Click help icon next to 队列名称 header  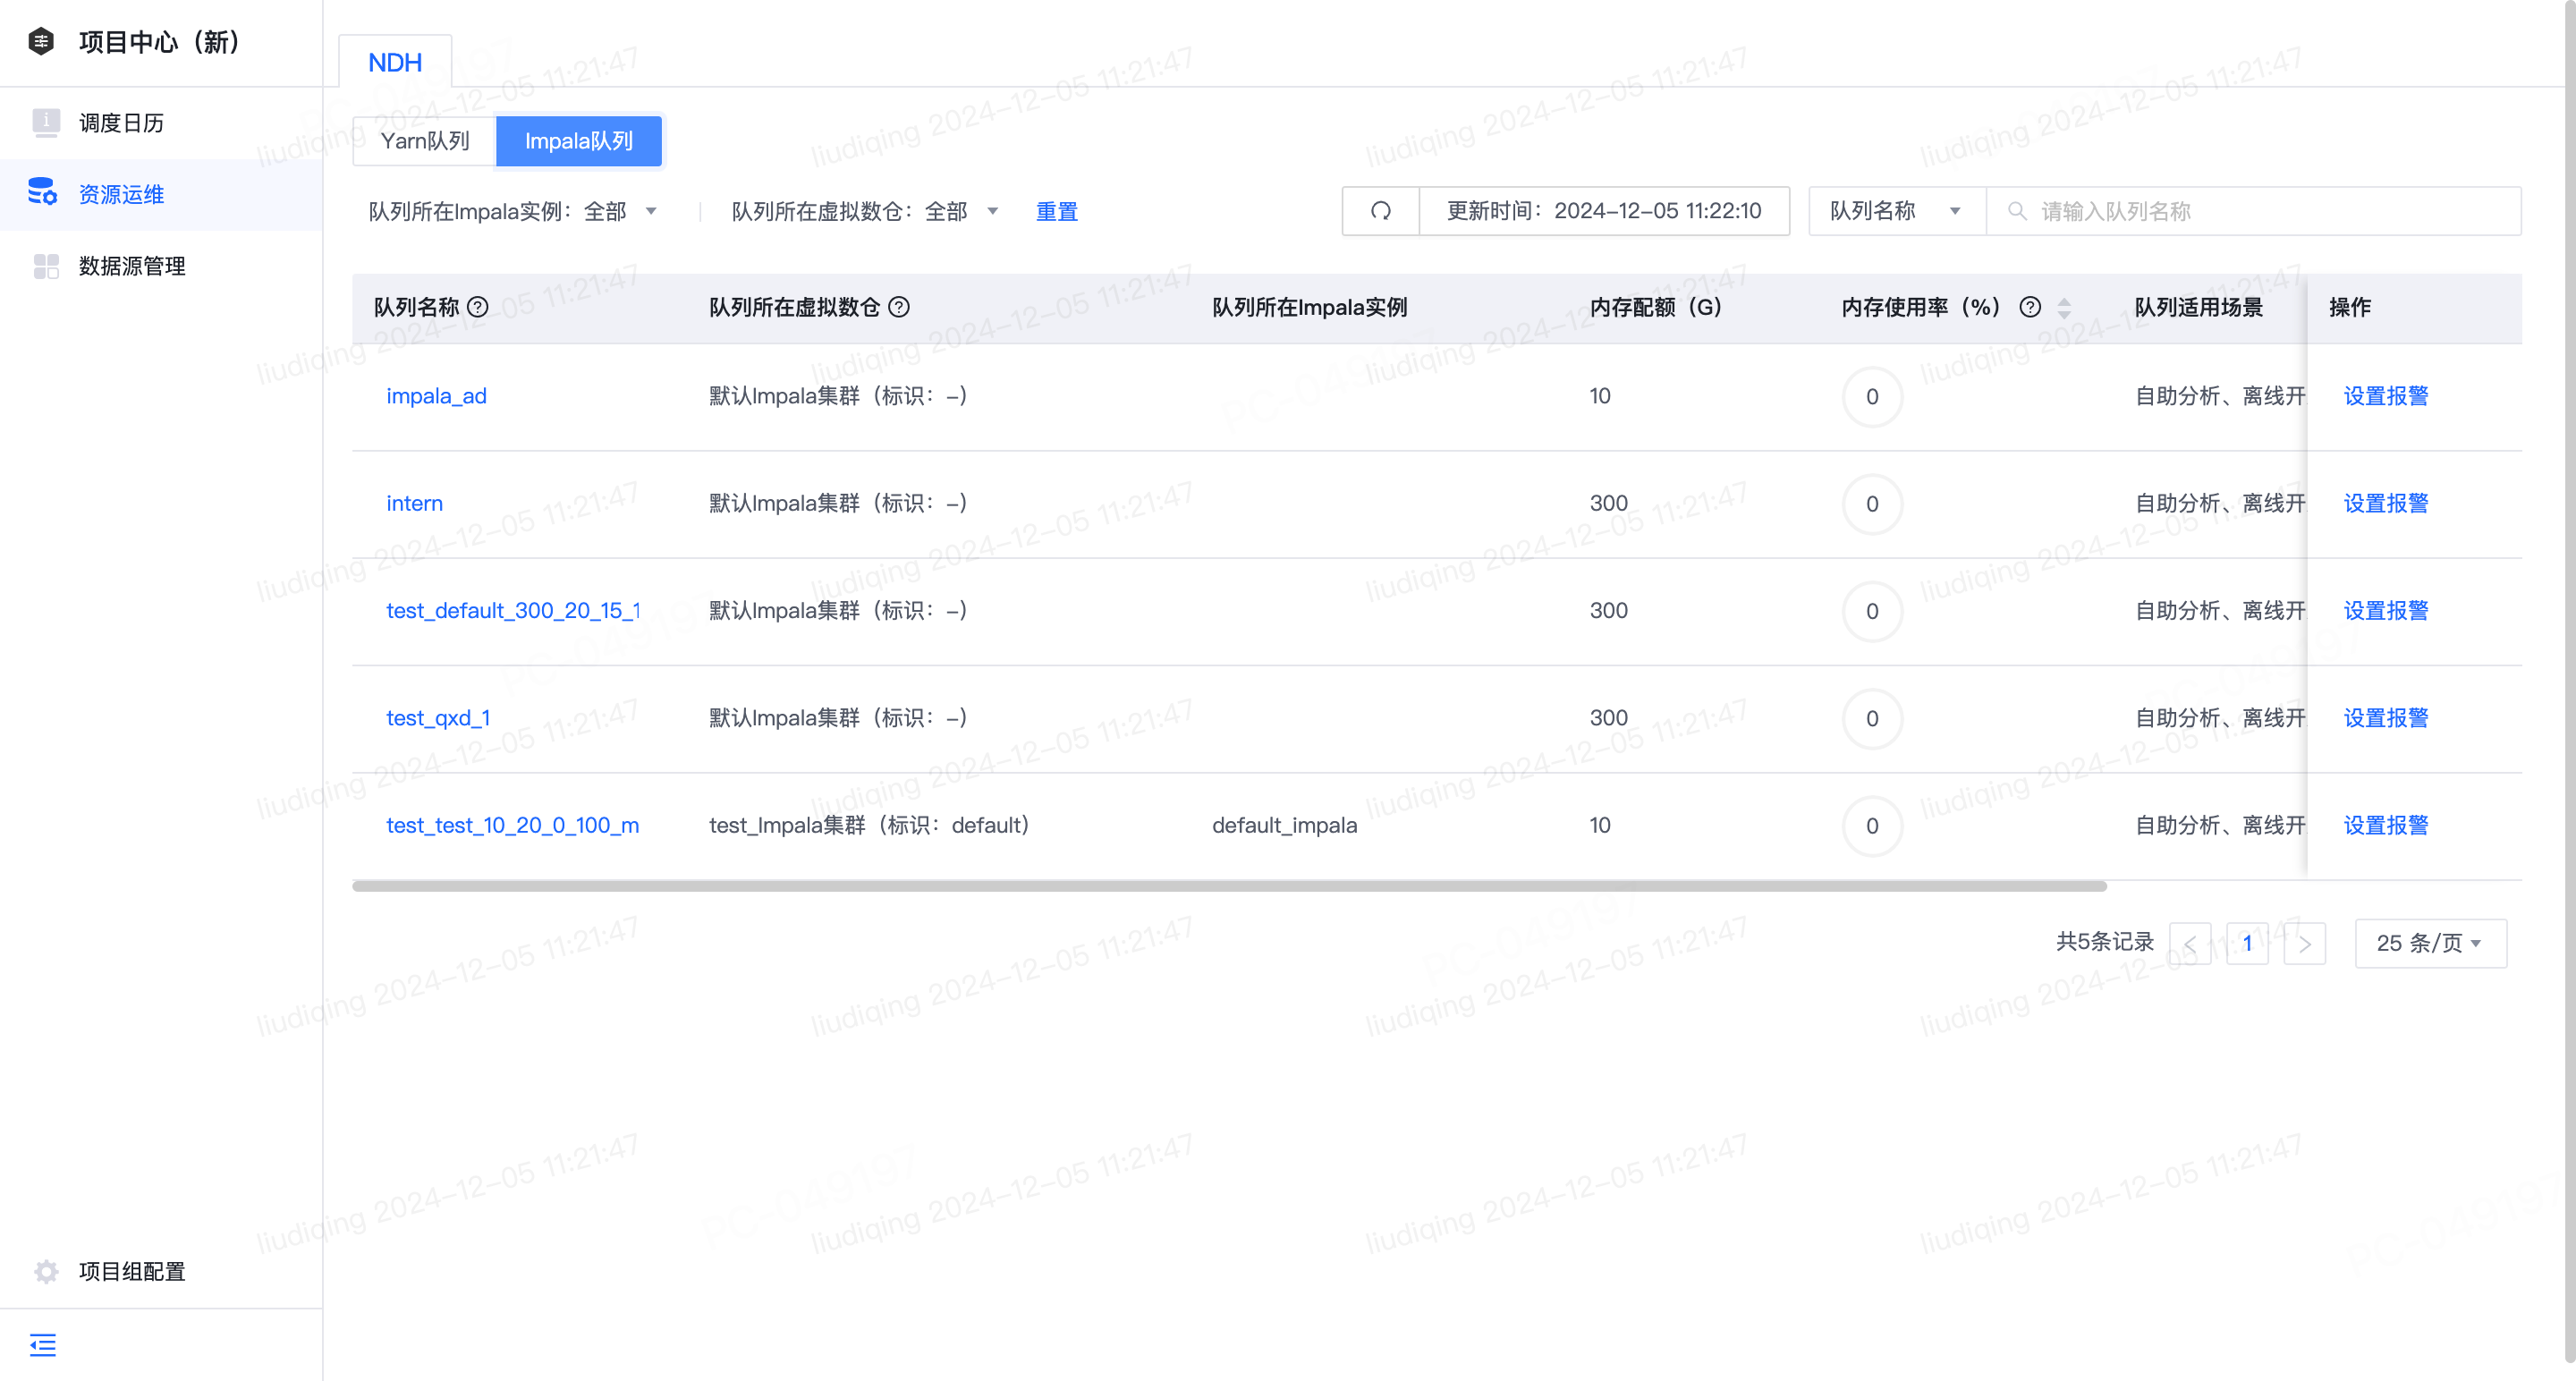[x=478, y=307]
